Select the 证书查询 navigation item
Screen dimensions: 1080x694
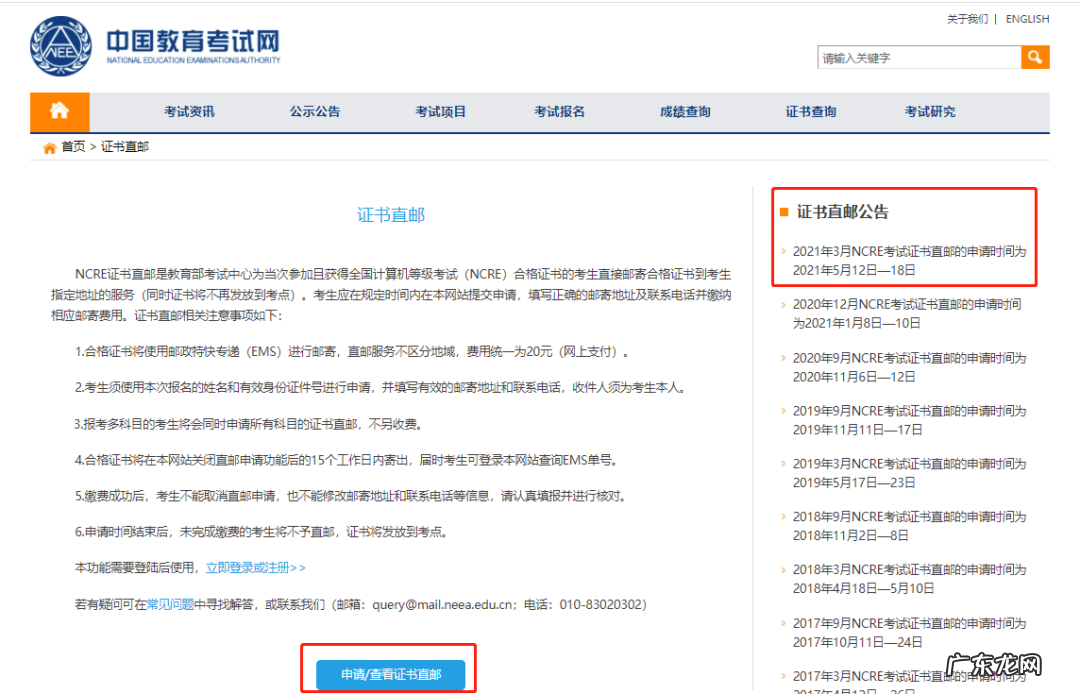tap(810, 111)
